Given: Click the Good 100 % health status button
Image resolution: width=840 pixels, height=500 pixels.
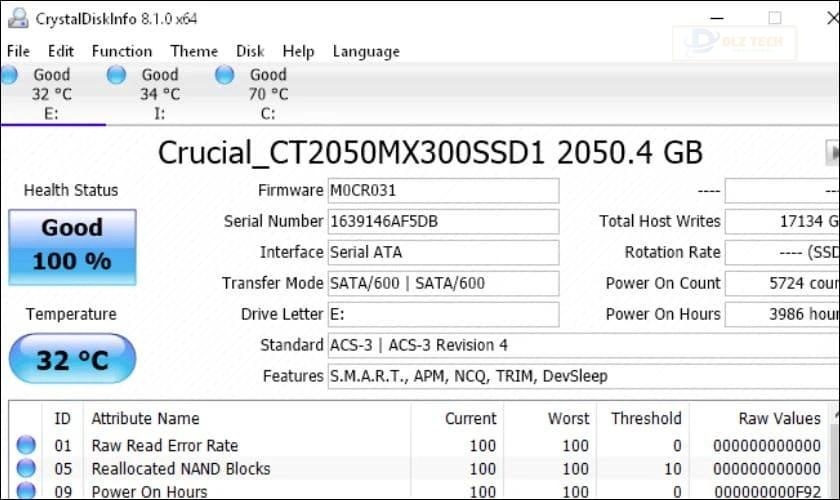Looking at the screenshot, I should tap(72, 246).
